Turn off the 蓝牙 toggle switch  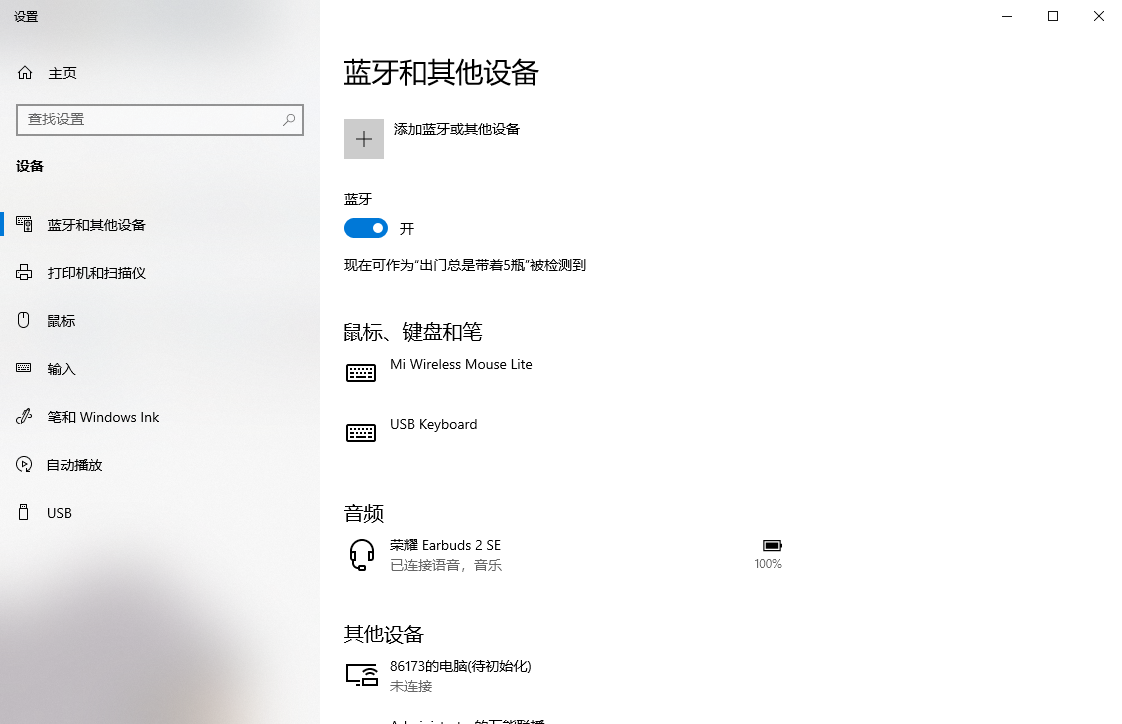(x=365, y=228)
